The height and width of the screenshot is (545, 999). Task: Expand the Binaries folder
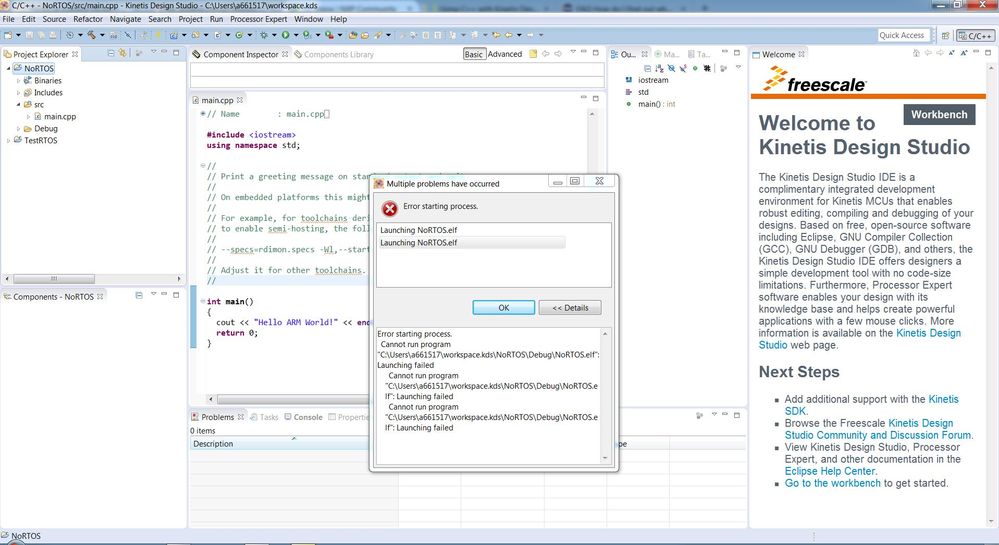coord(18,81)
